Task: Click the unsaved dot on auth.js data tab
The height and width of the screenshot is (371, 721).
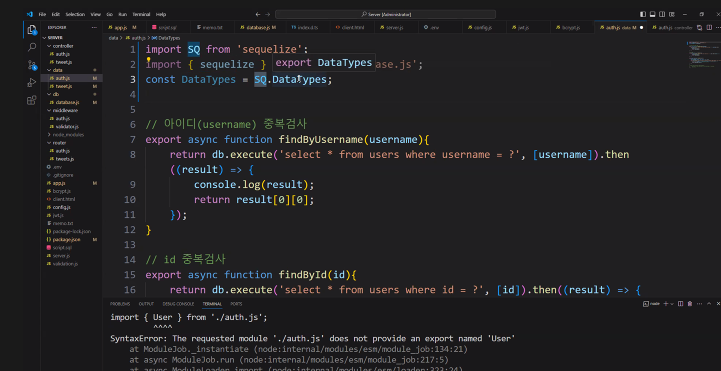Action: coord(641,28)
